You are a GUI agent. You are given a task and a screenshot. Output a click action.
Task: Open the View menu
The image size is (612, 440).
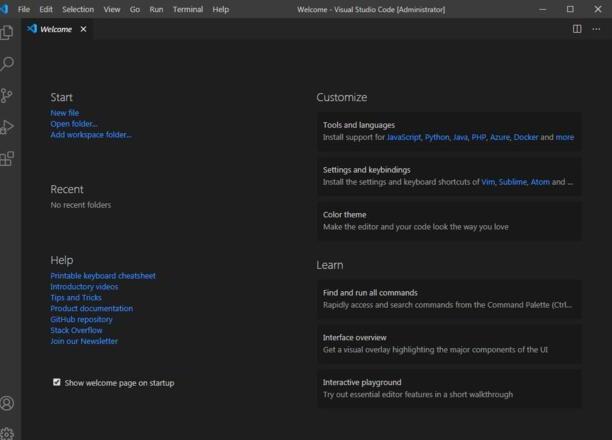pyautogui.click(x=112, y=9)
